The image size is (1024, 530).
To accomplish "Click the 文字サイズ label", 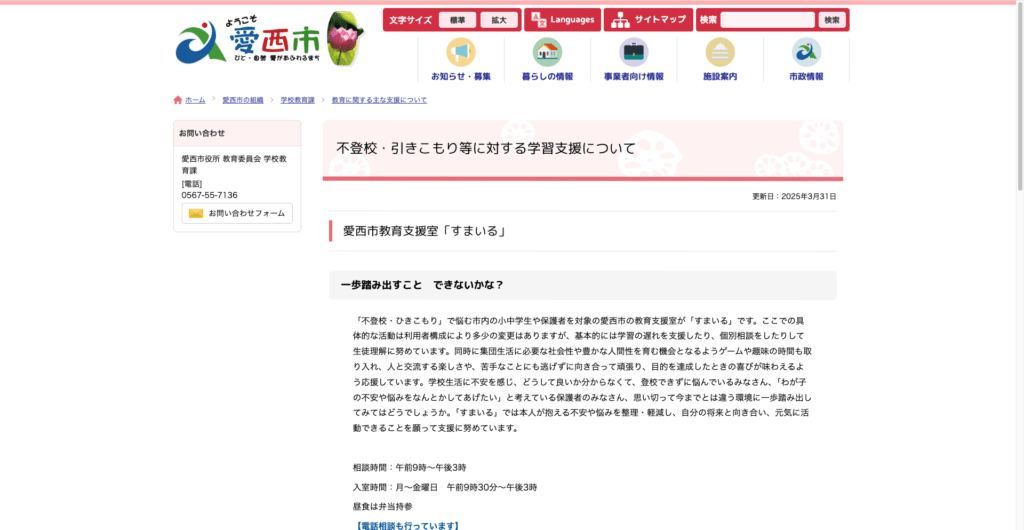I will tap(411, 20).
